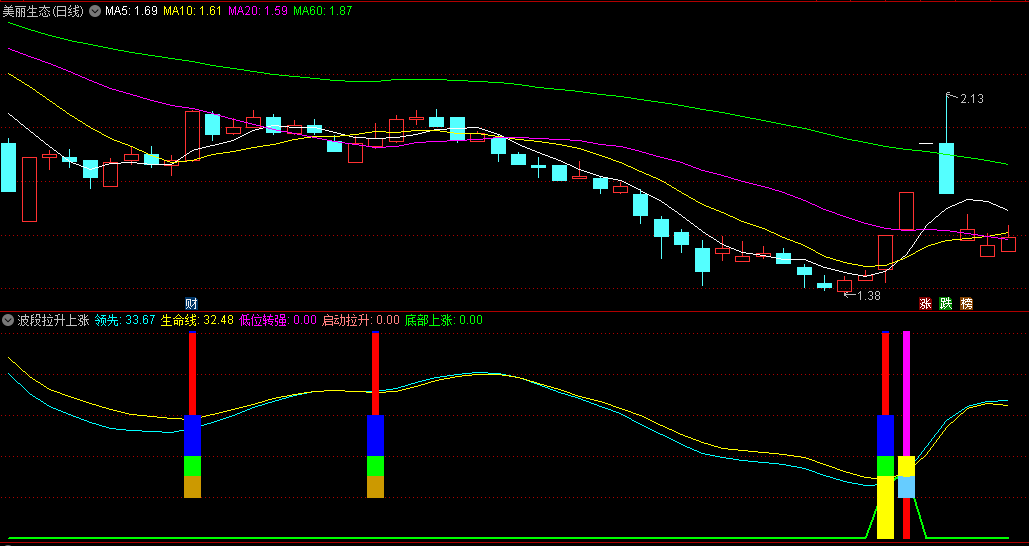Click the light blue block under magenta bar
This screenshot has width=1029, height=546.
click(906, 487)
